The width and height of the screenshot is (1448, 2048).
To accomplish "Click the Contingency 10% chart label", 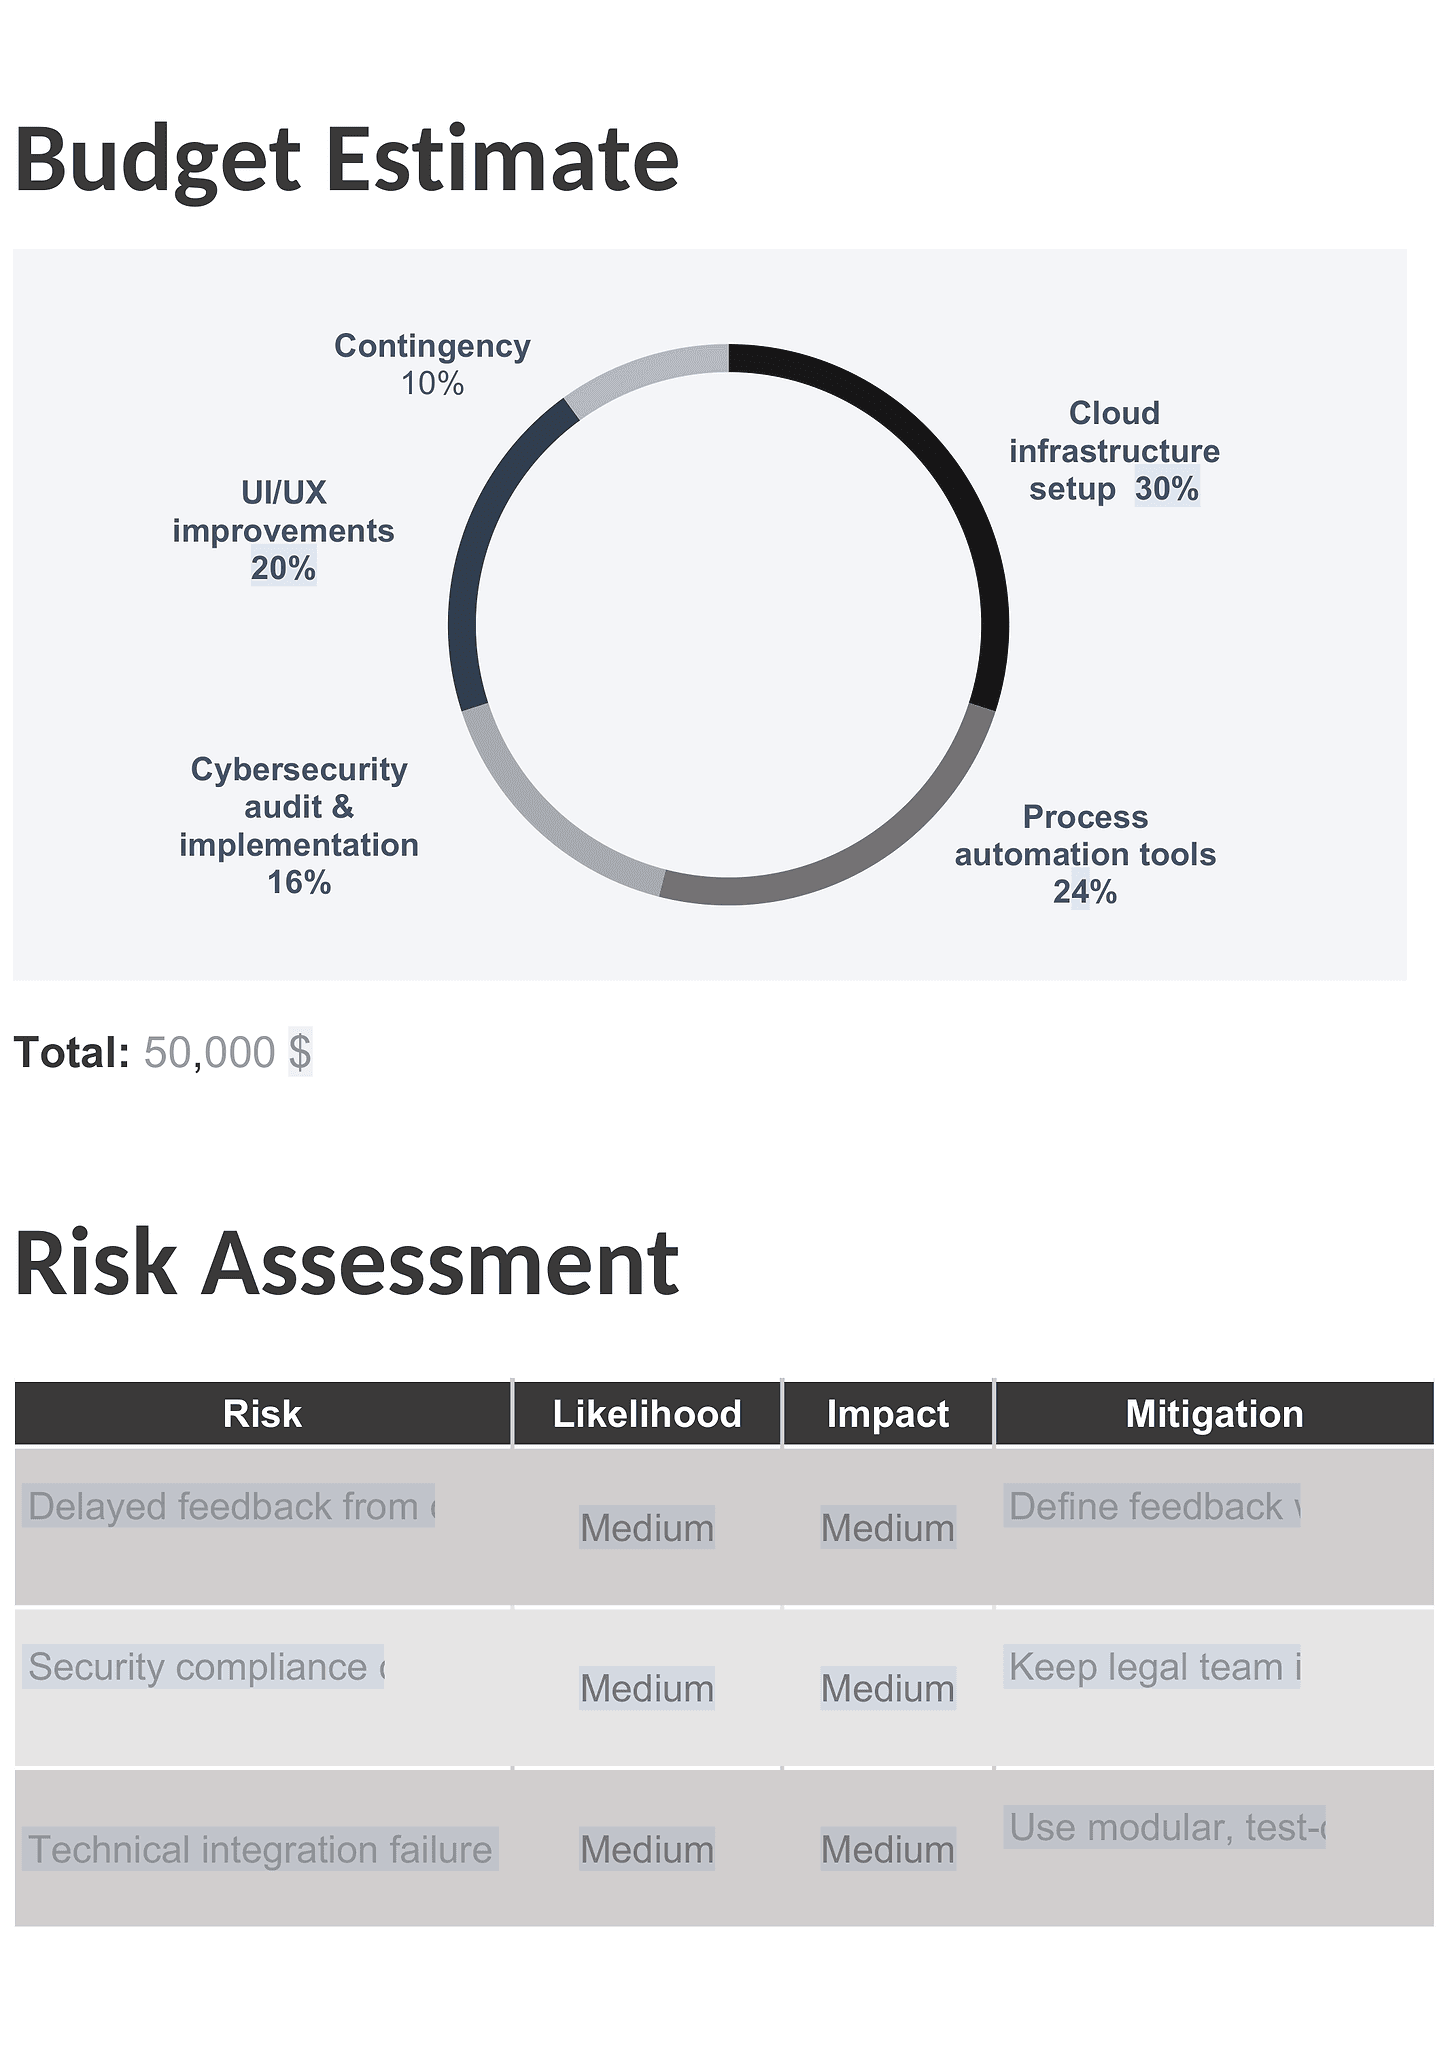I will click(432, 364).
